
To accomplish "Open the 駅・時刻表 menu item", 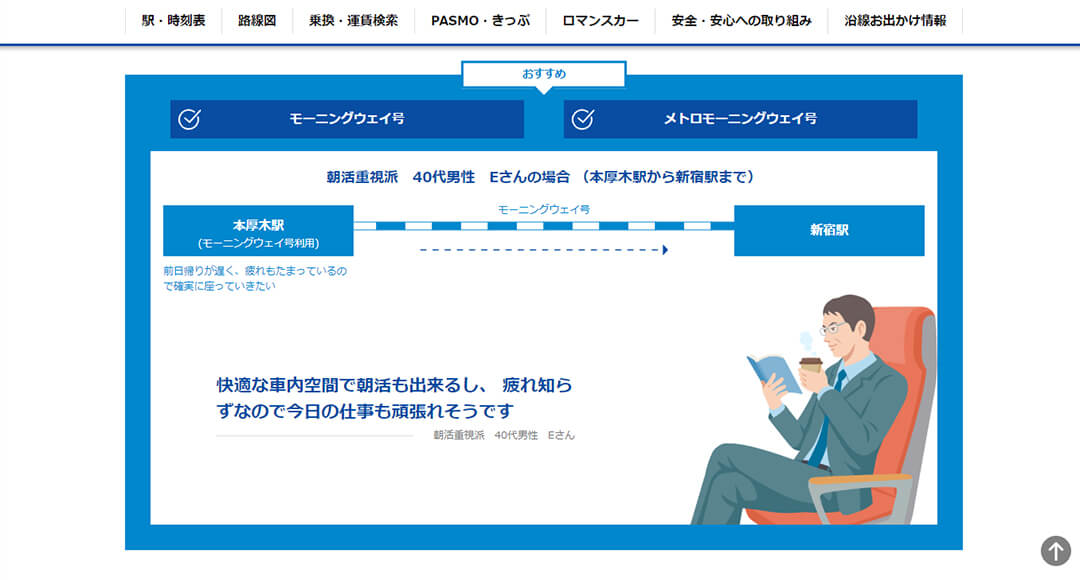I will (174, 21).
